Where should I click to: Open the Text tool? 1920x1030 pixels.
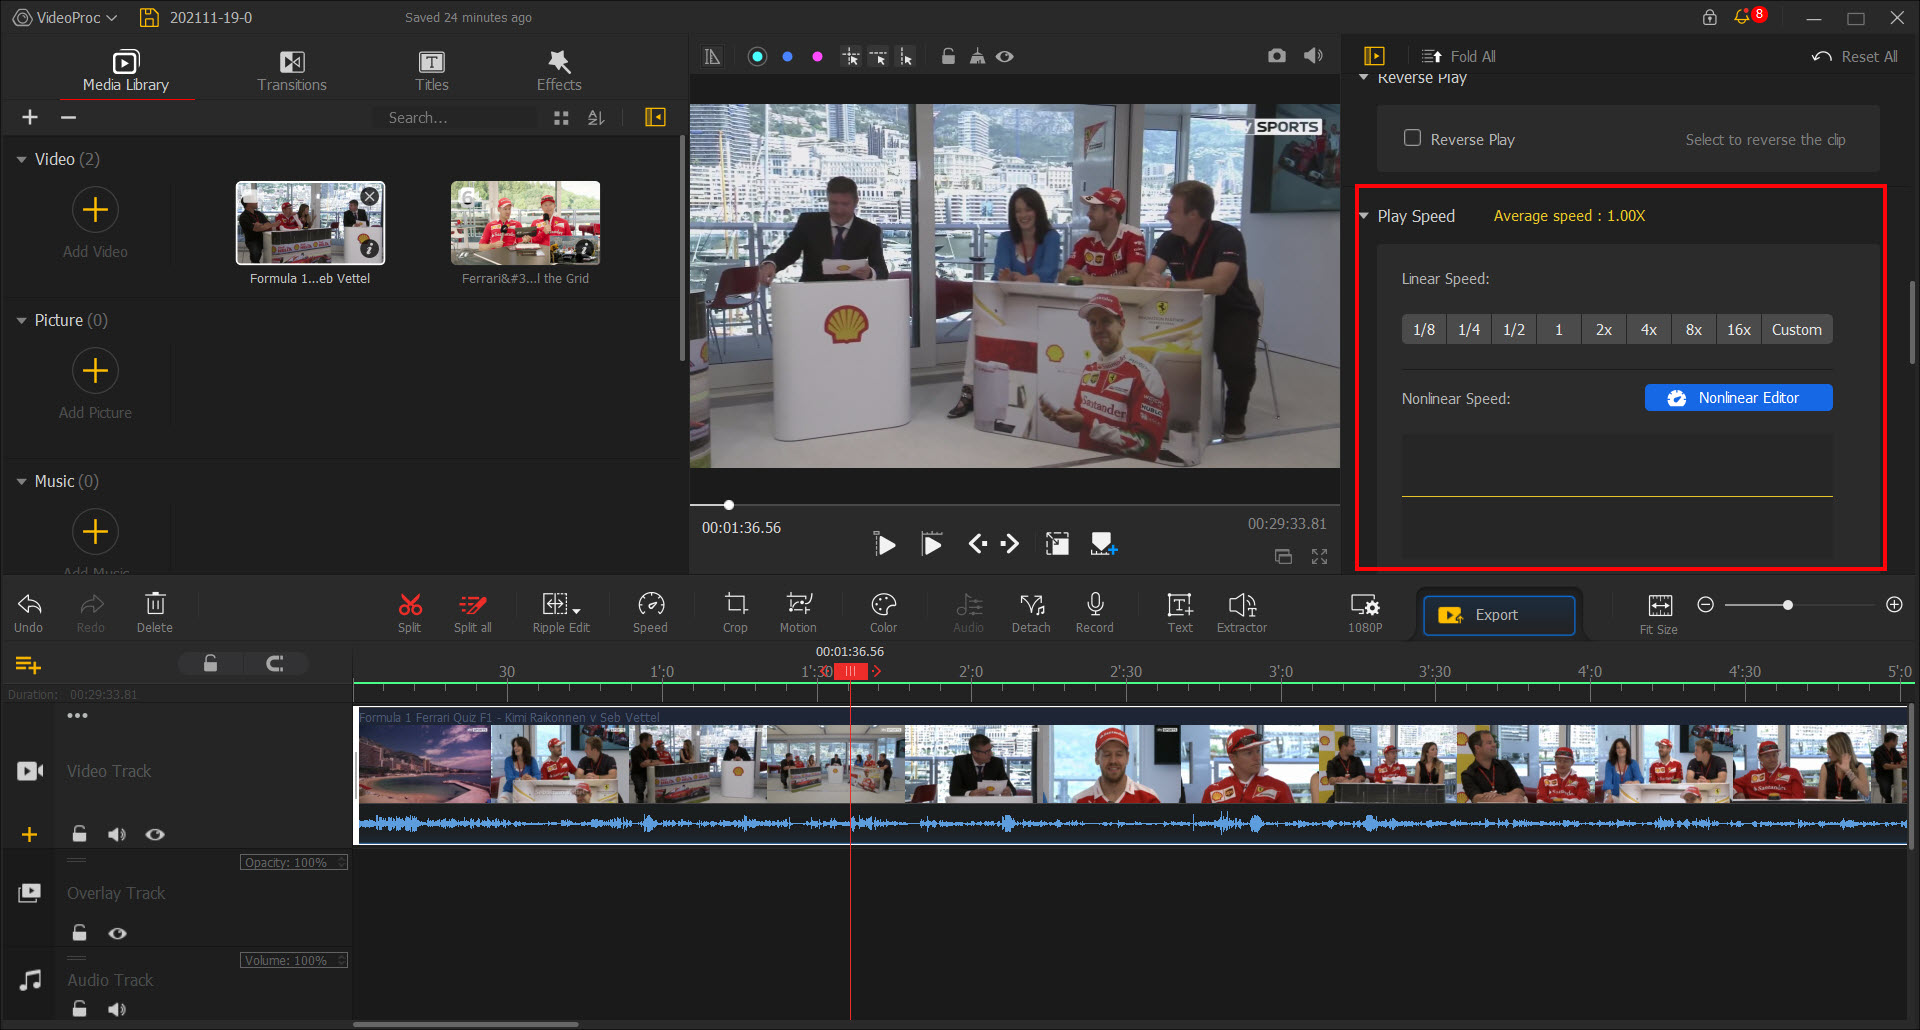point(1179,611)
